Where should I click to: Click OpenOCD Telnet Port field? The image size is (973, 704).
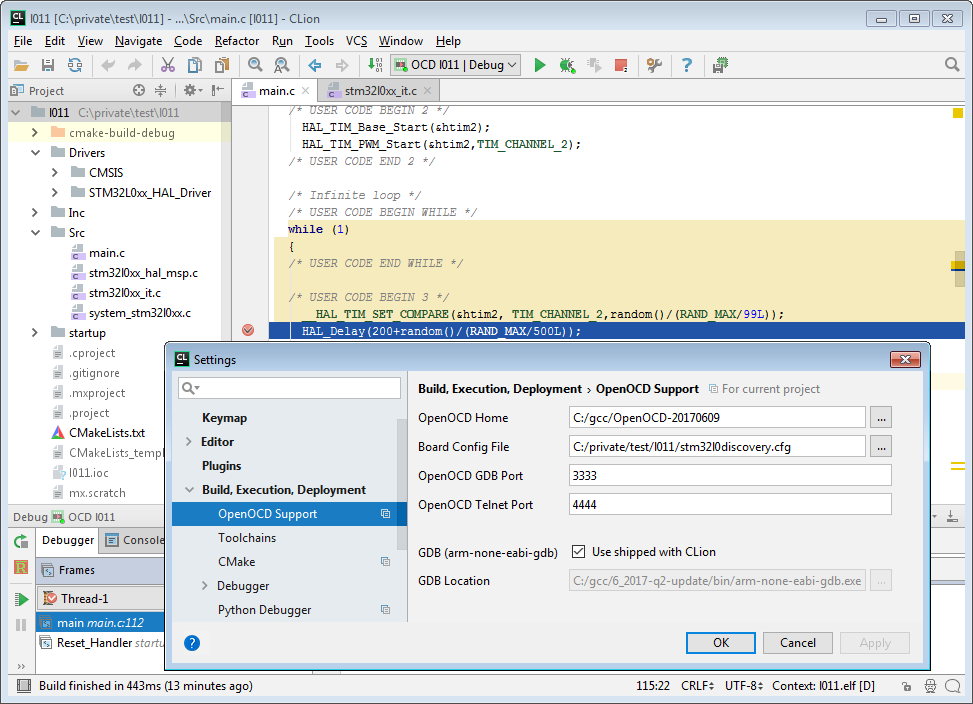pyautogui.click(x=730, y=504)
